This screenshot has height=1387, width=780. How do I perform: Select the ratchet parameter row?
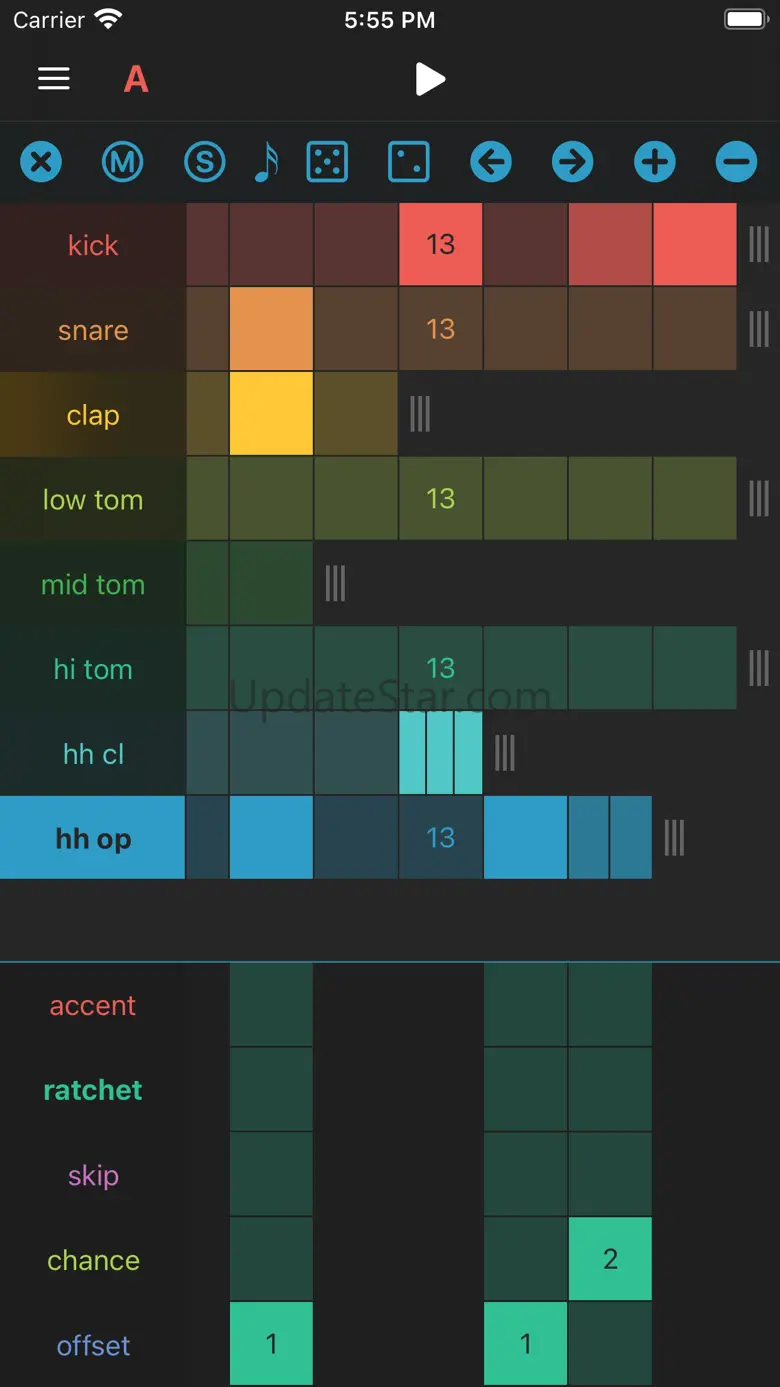click(x=93, y=1090)
